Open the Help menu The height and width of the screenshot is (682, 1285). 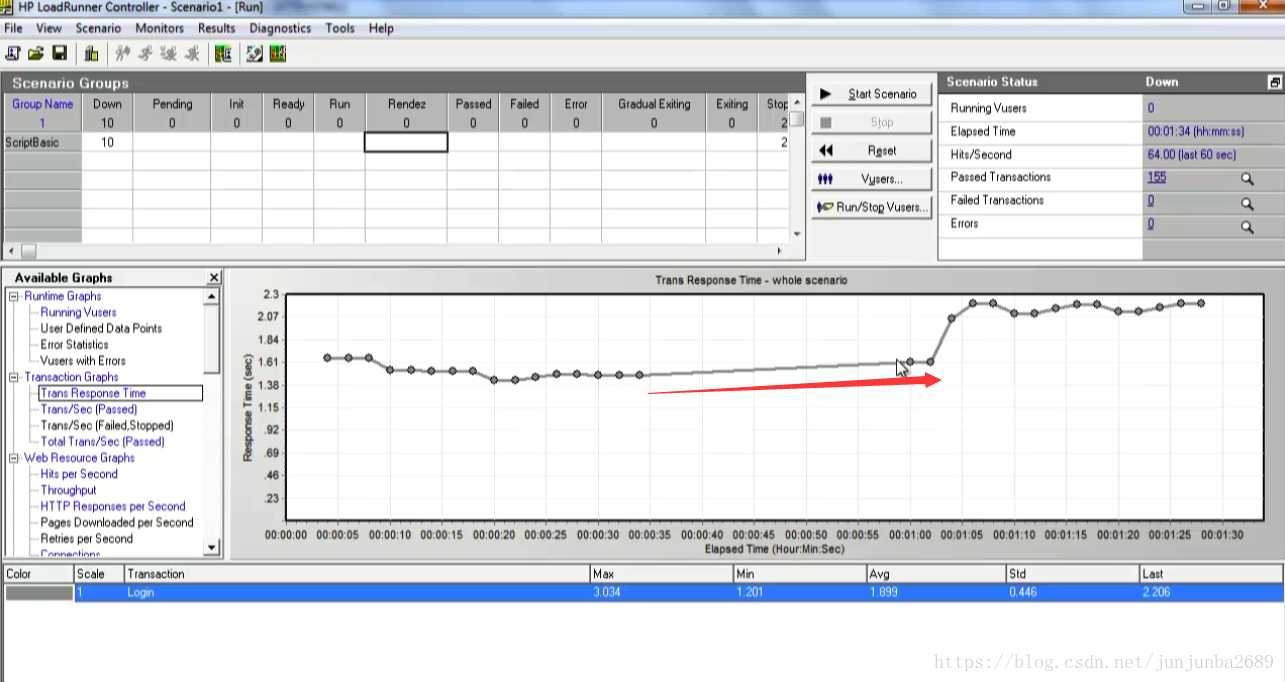(x=381, y=28)
